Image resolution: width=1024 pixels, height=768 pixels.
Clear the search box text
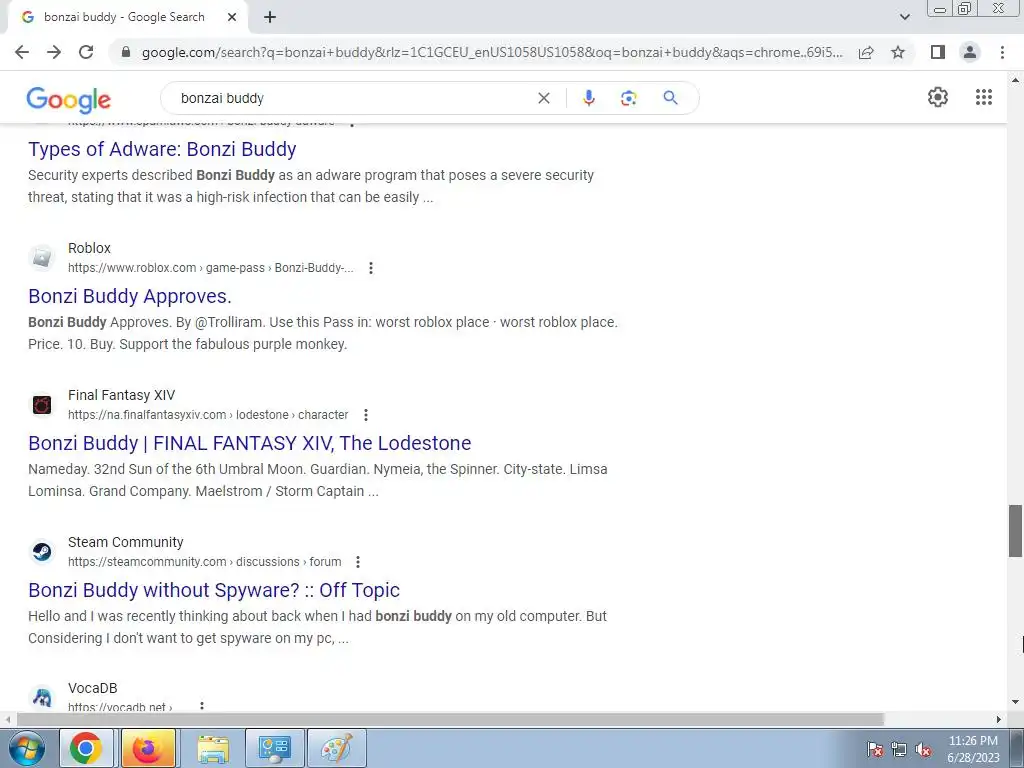coord(543,98)
